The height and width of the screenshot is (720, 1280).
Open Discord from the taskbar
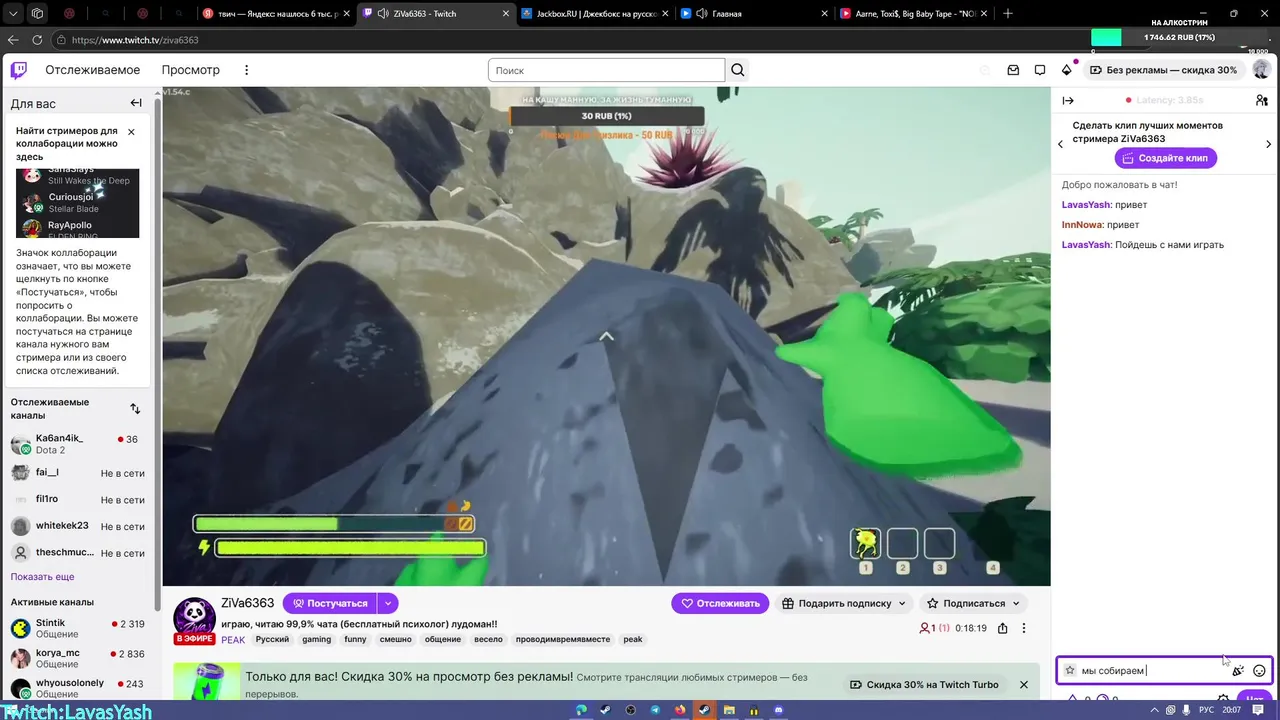pos(779,710)
